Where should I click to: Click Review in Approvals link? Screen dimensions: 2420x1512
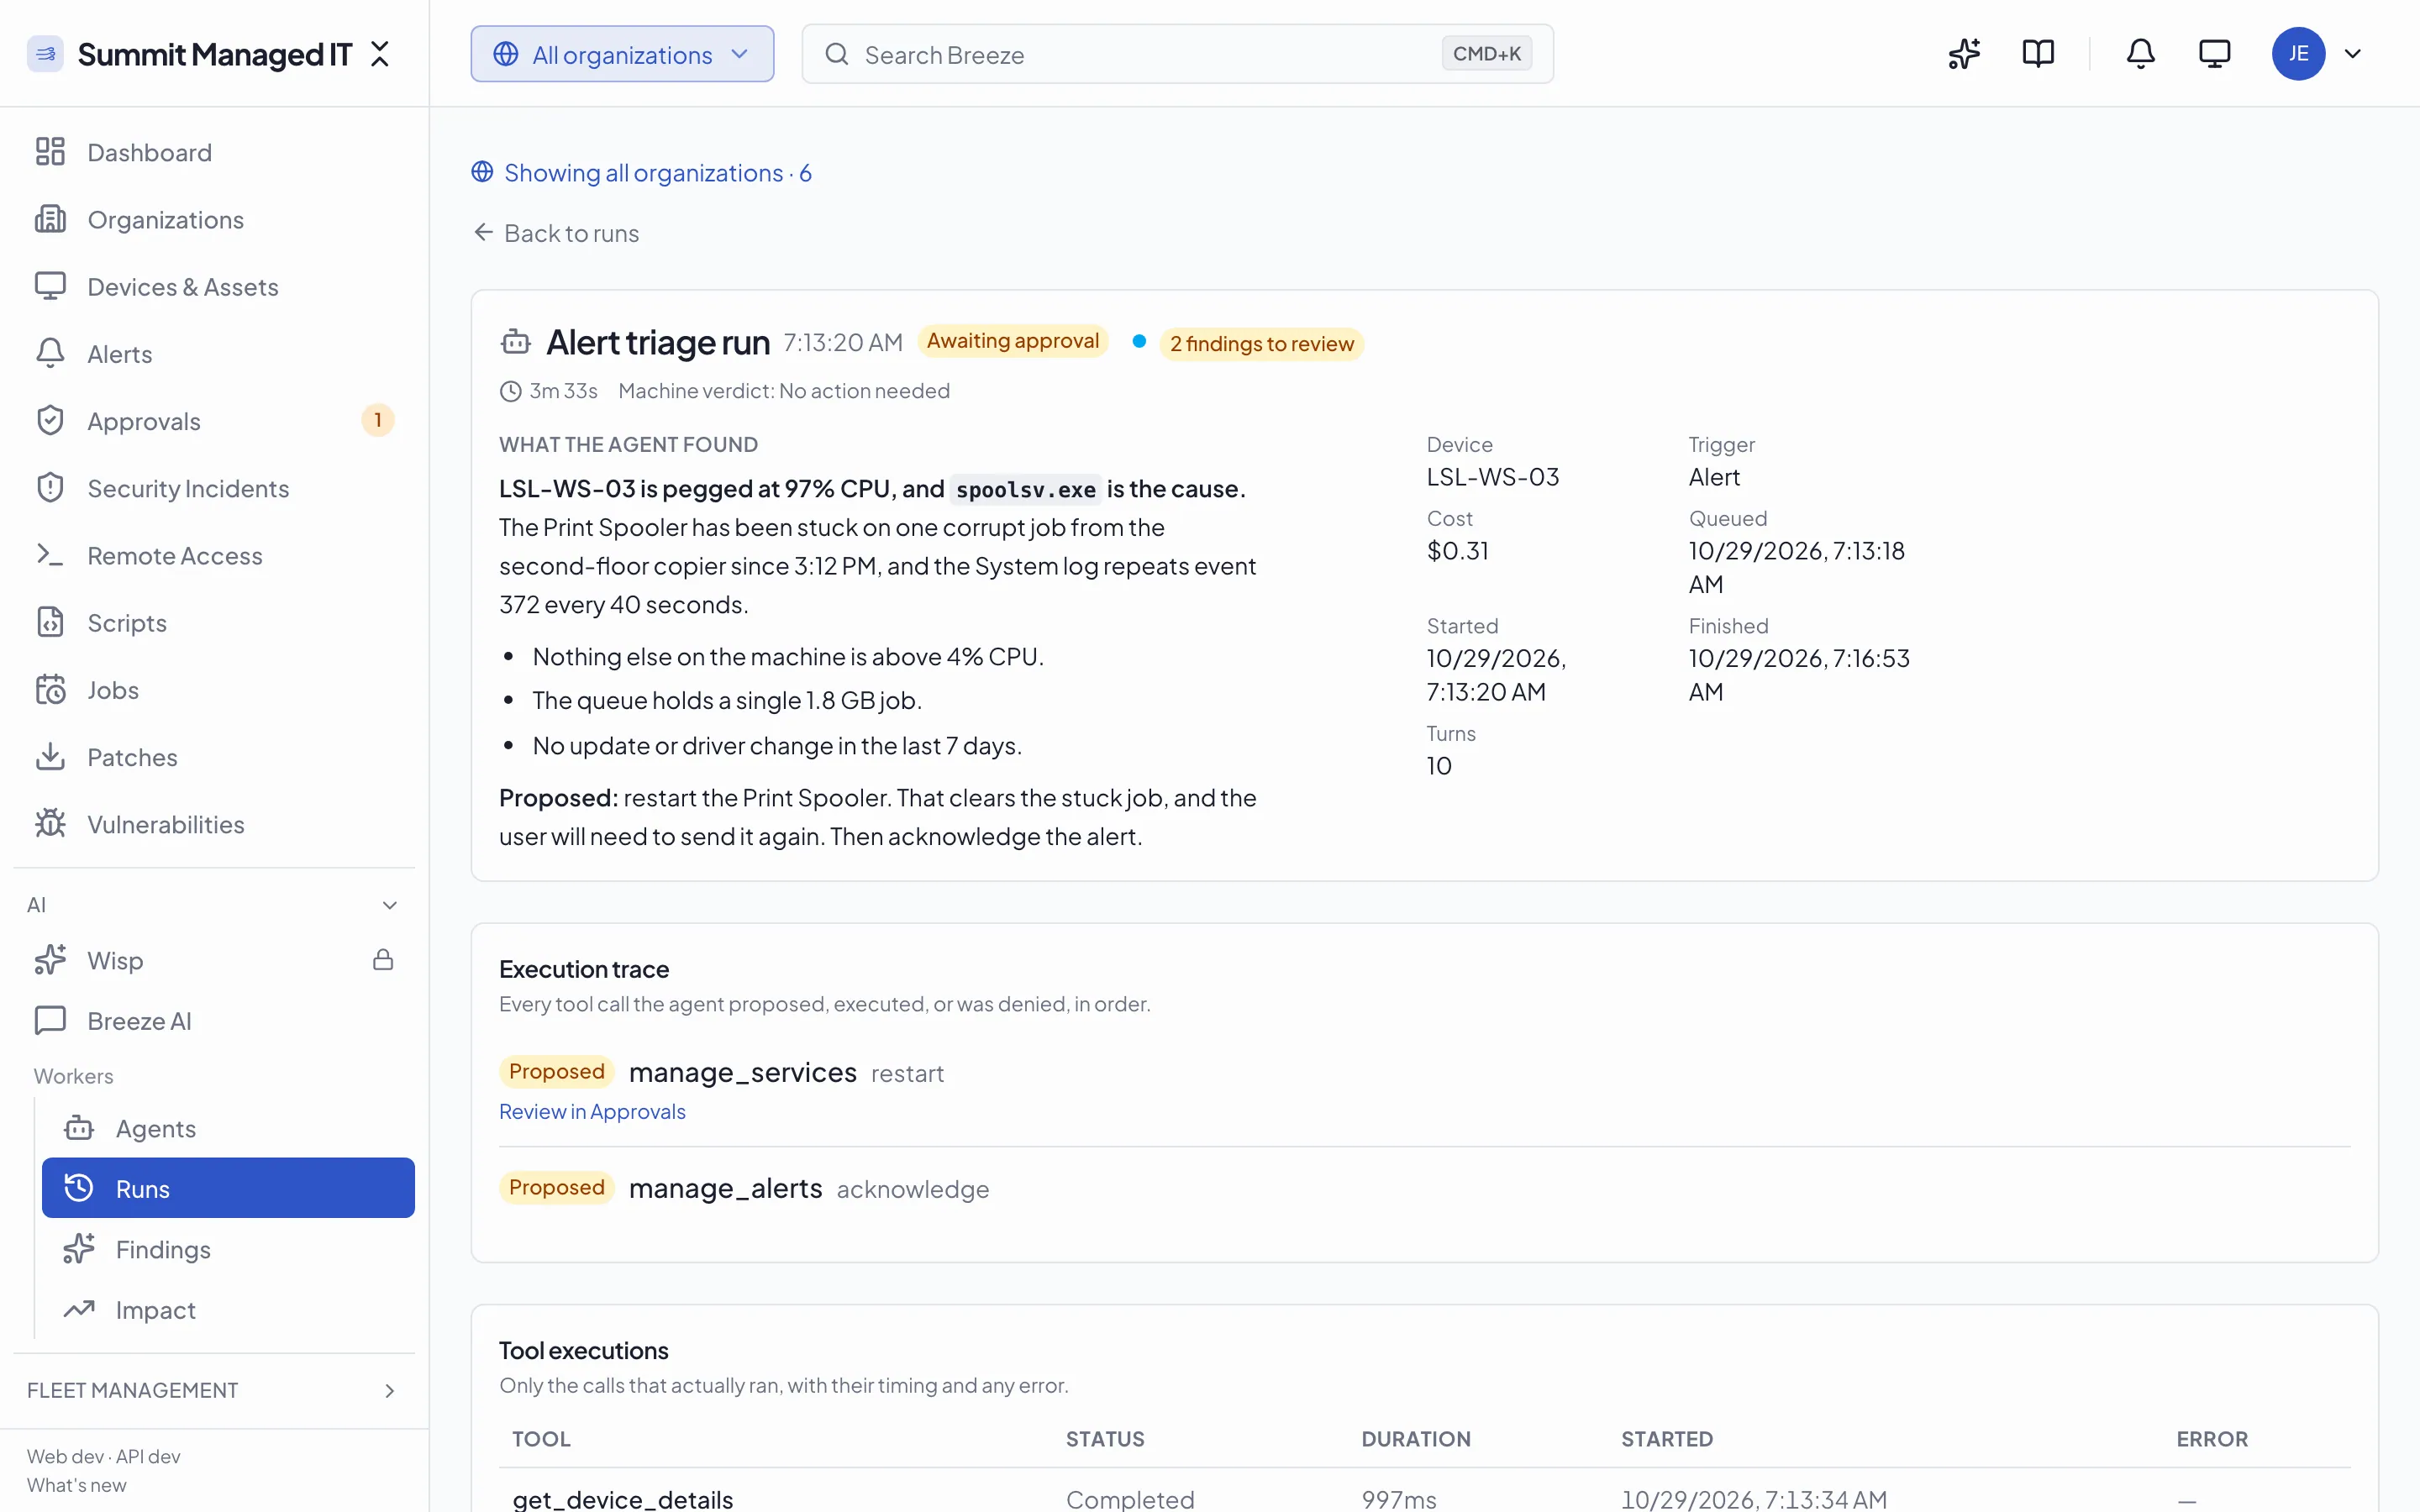[x=592, y=1111]
